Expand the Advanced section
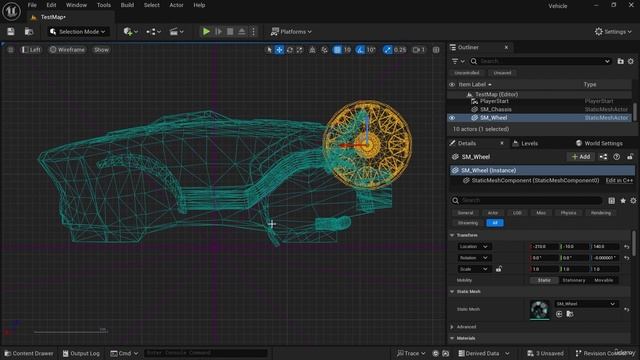This screenshot has width=640, height=360. [452, 327]
